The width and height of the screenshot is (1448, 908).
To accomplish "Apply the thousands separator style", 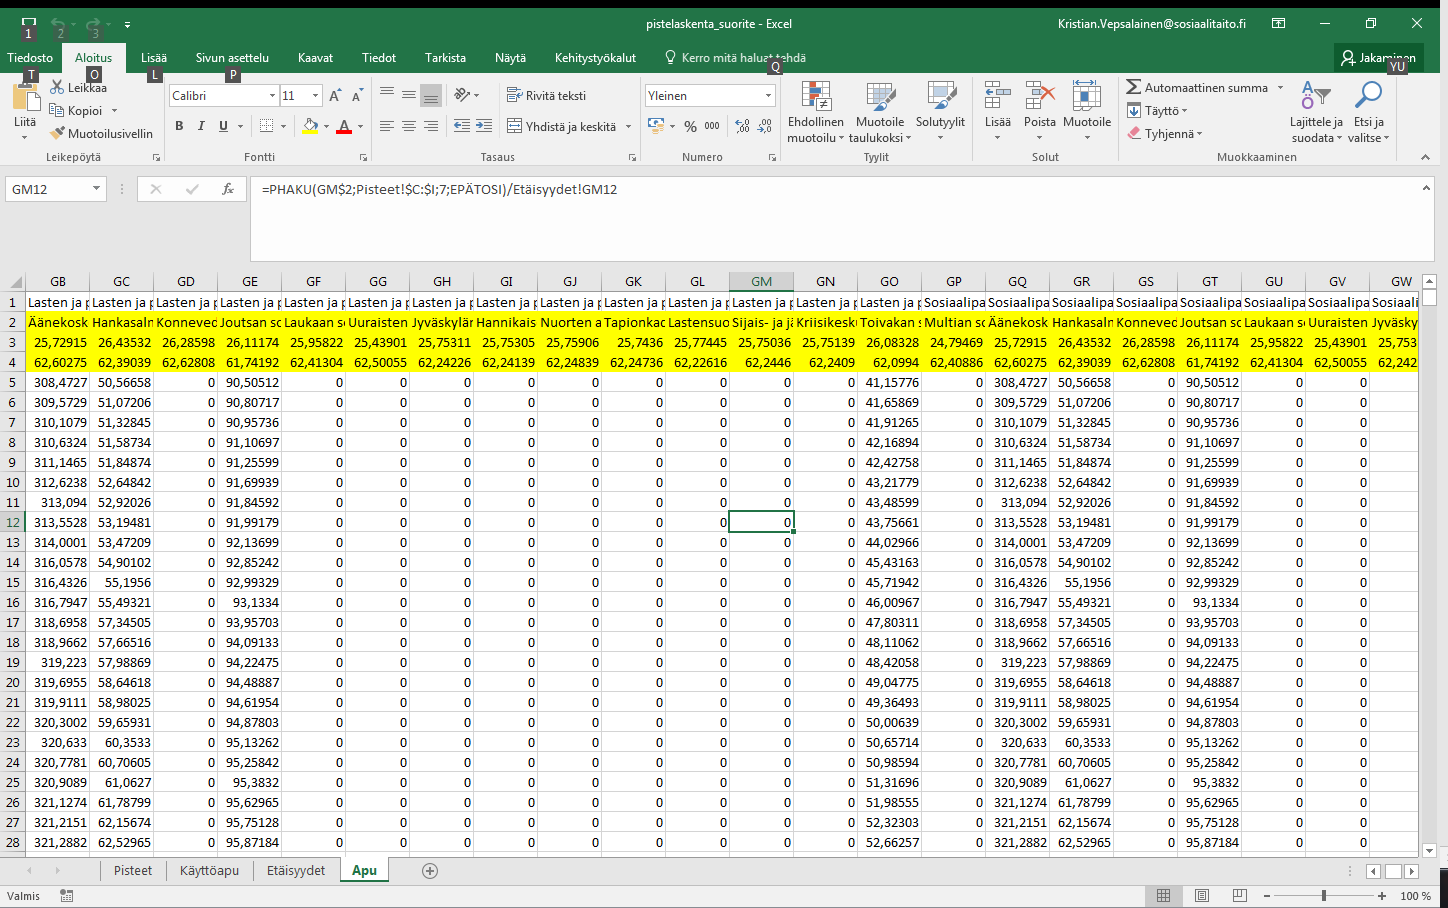I will coord(712,126).
